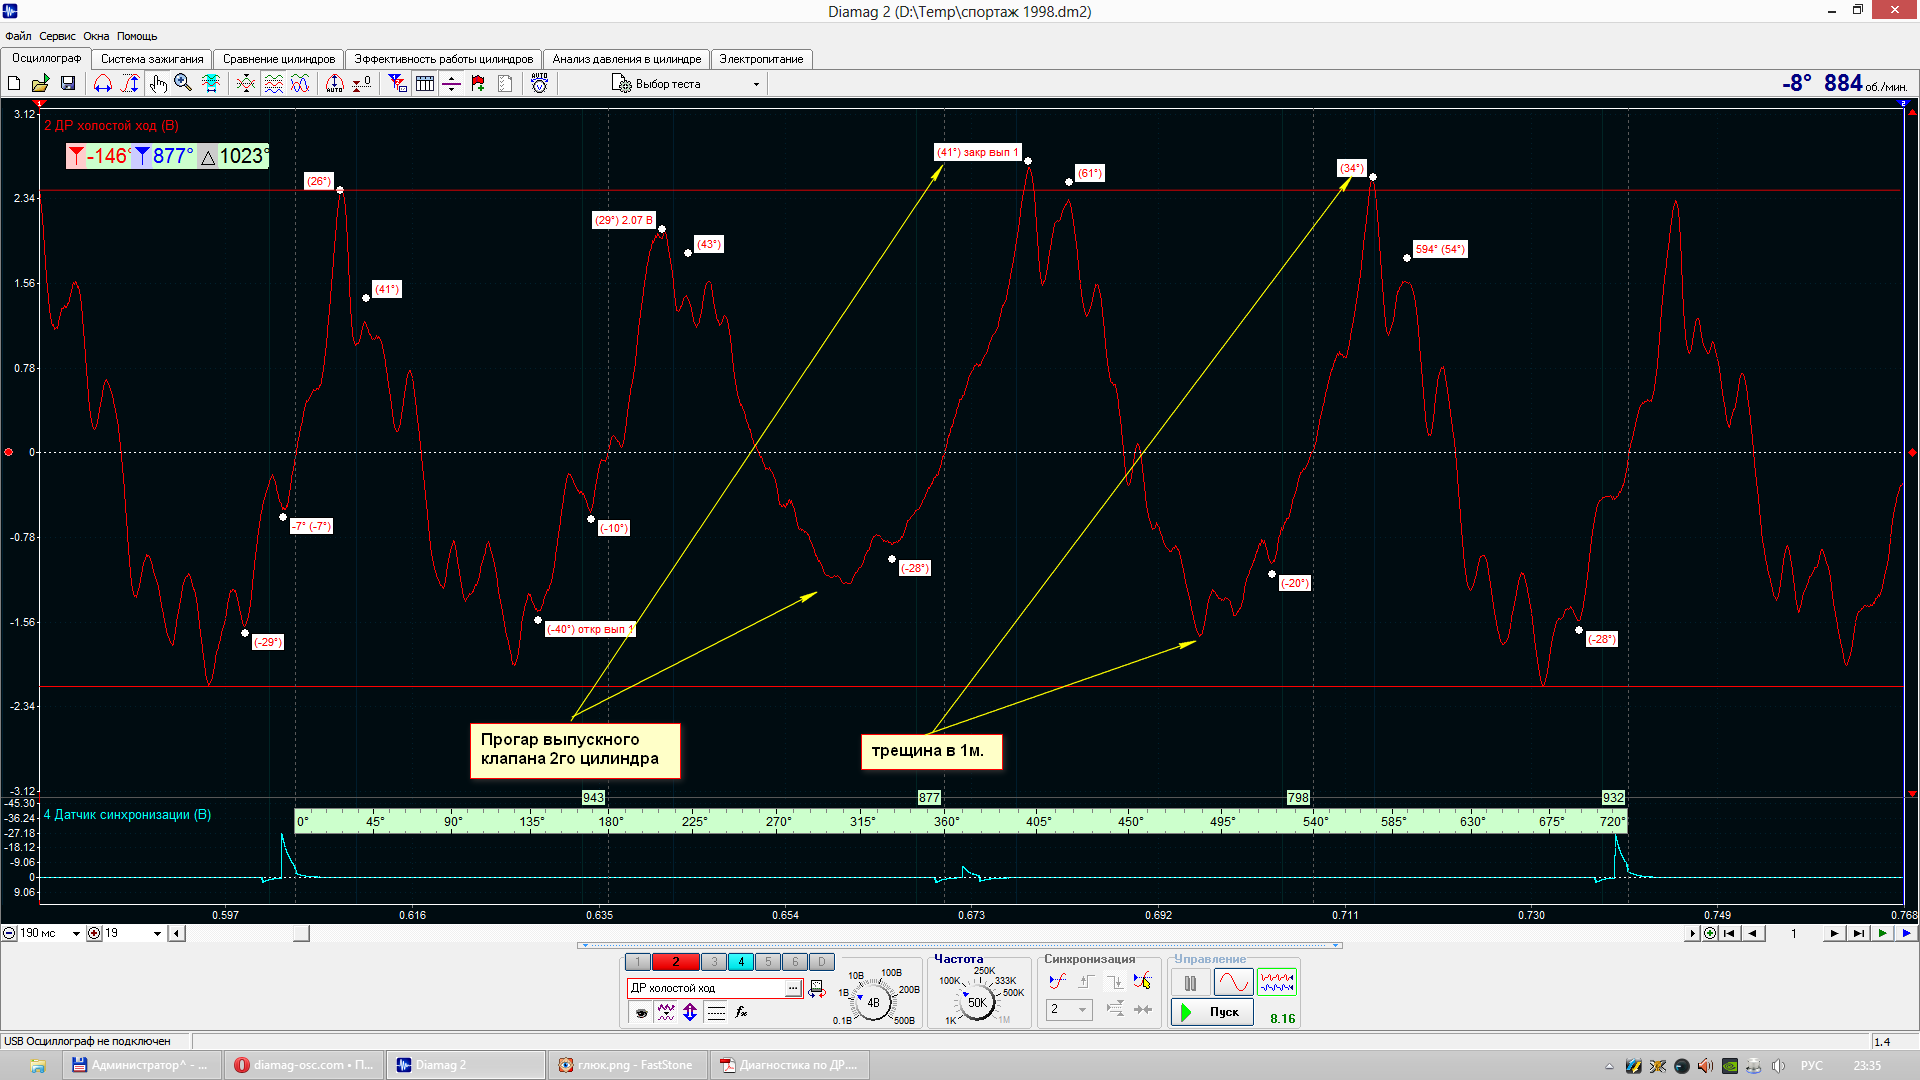Select the dual waveform mode button
The image size is (1920, 1080).
pyautogui.click(x=1277, y=983)
